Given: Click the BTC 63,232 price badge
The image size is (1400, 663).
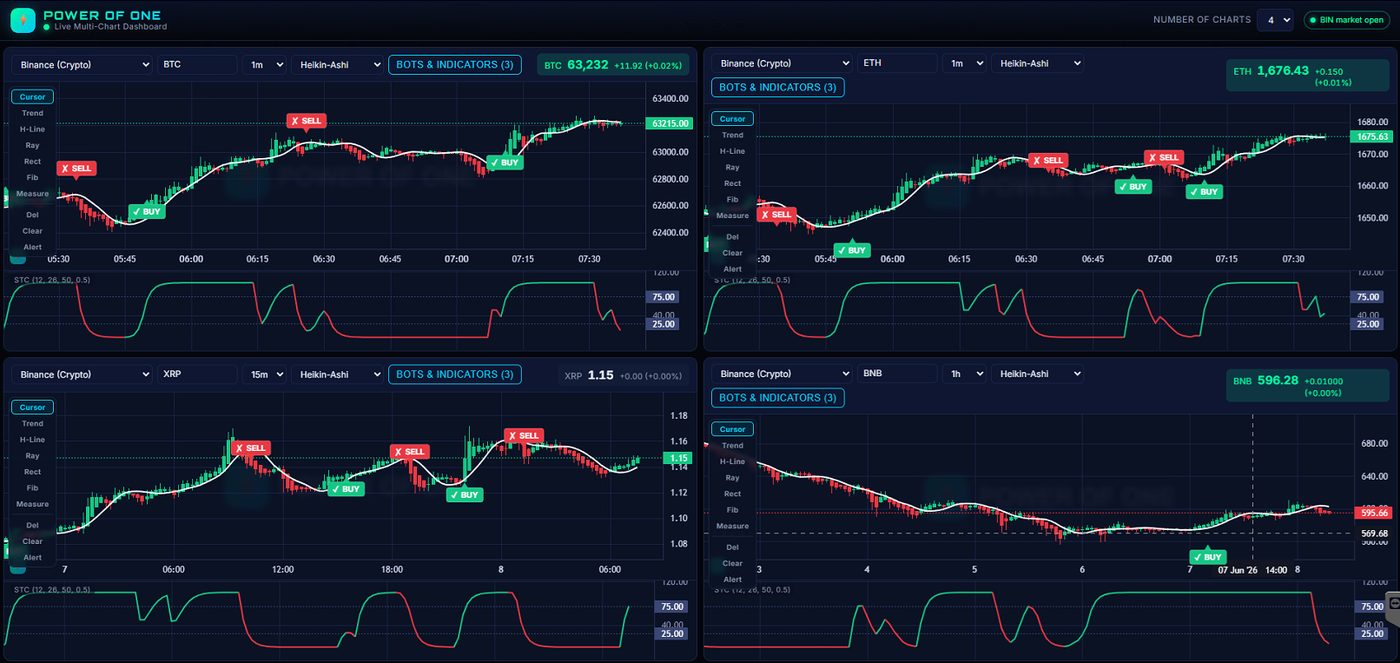Looking at the screenshot, I should (x=613, y=65).
